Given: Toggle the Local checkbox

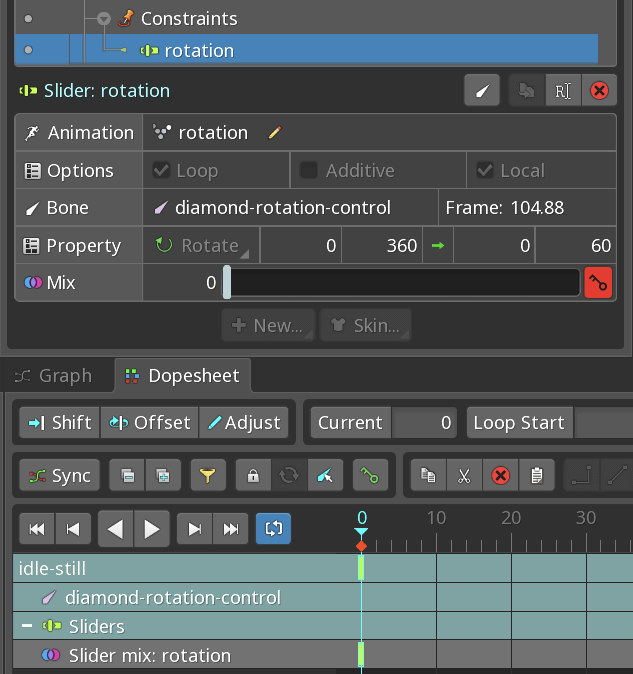Looking at the screenshot, I should click(x=485, y=170).
